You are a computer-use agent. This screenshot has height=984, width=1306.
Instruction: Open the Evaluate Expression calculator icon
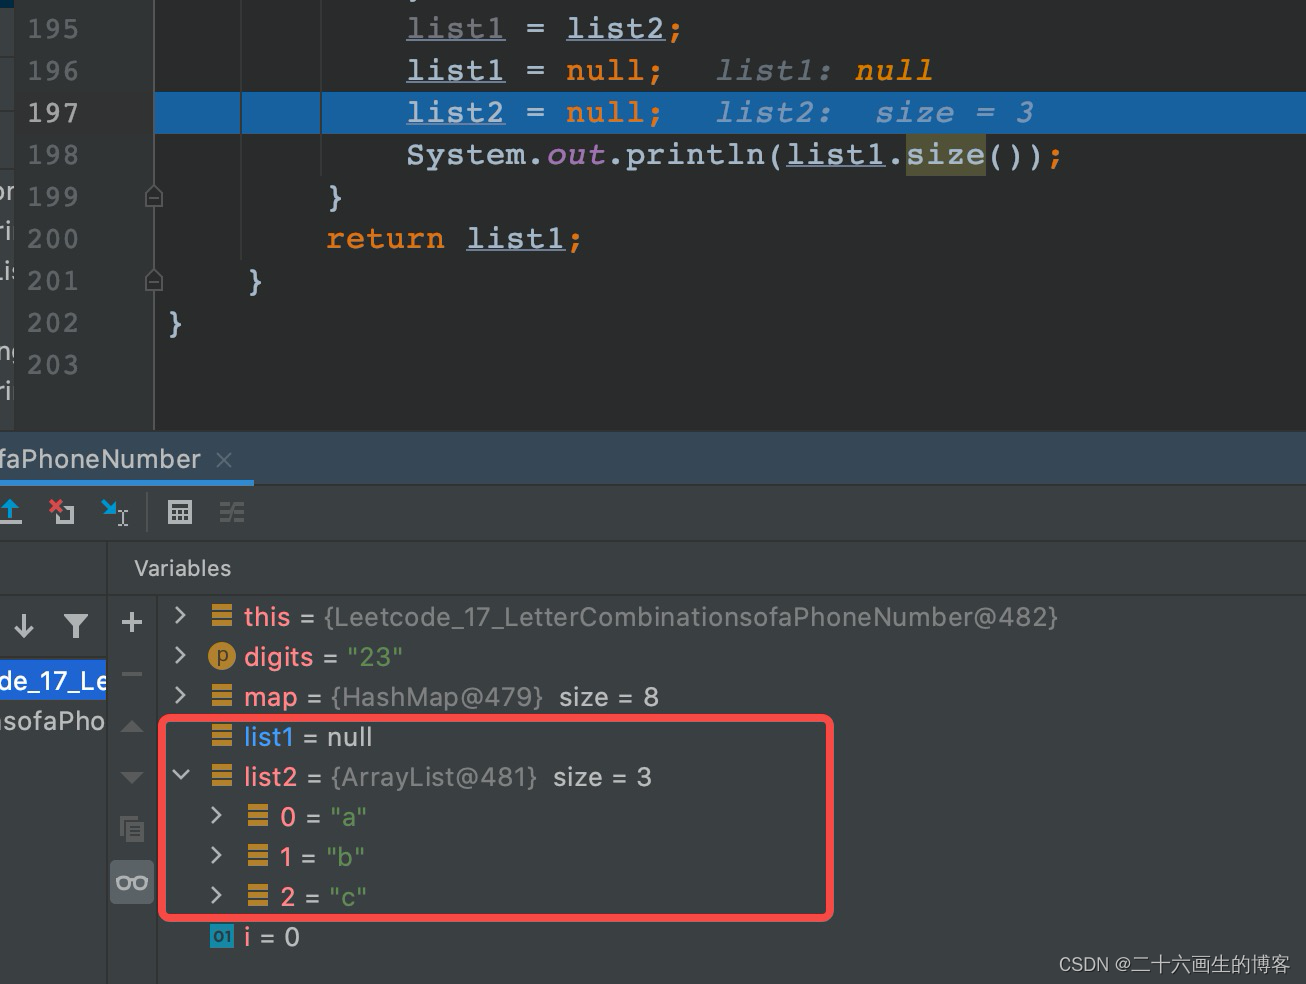180,512
